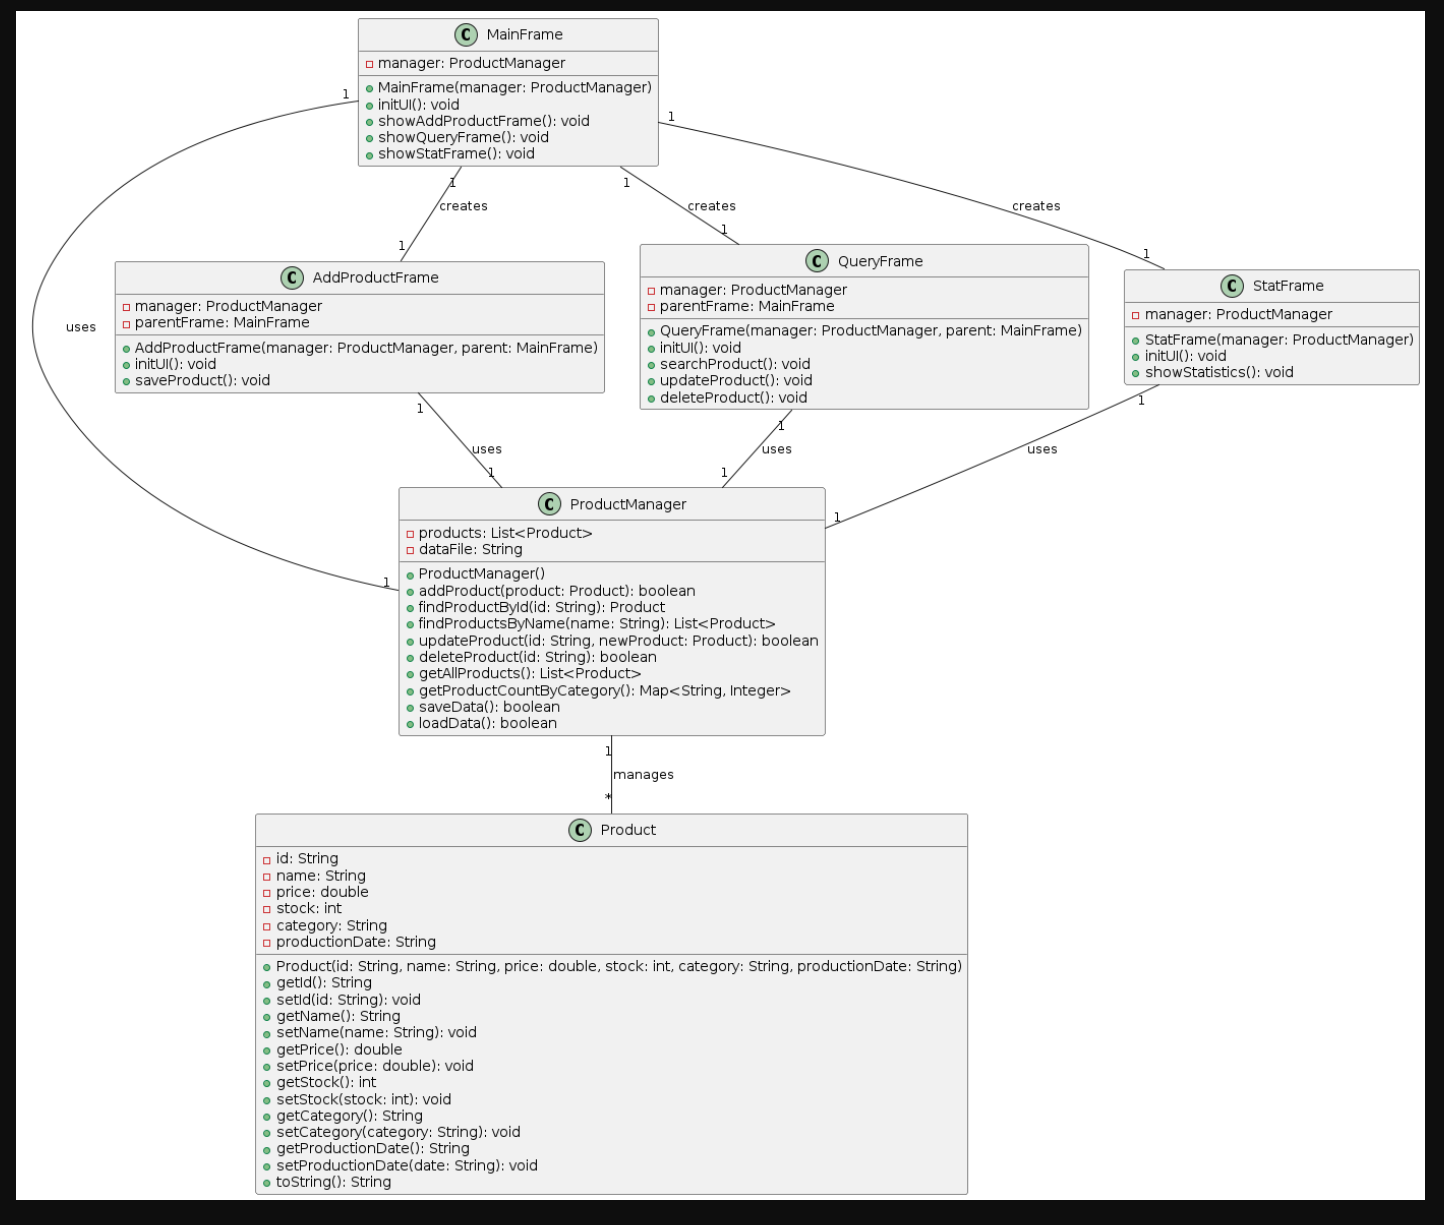Click the red icon next to the products attribute
This screenshot has height=1225, width=1444.
pos(410,533)
